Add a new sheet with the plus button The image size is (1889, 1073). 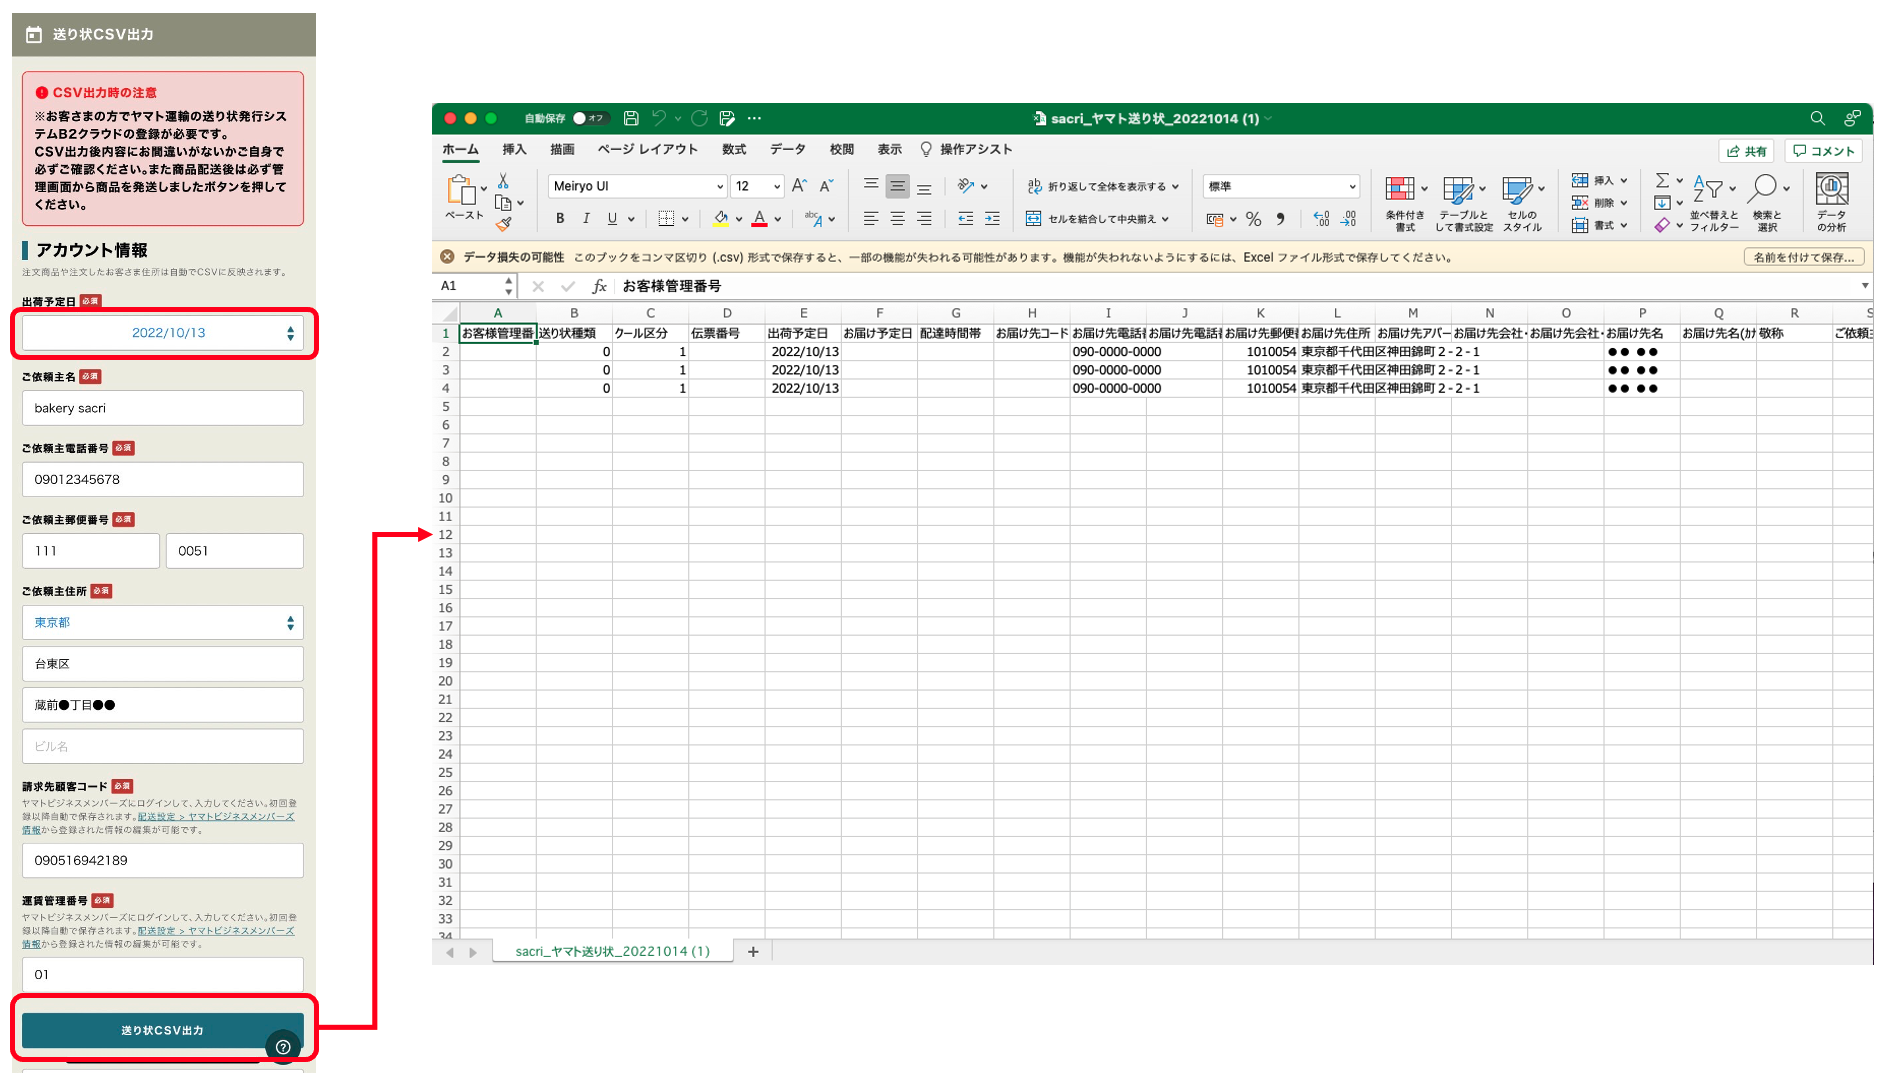pyautogui.click(x=753, y=951)
